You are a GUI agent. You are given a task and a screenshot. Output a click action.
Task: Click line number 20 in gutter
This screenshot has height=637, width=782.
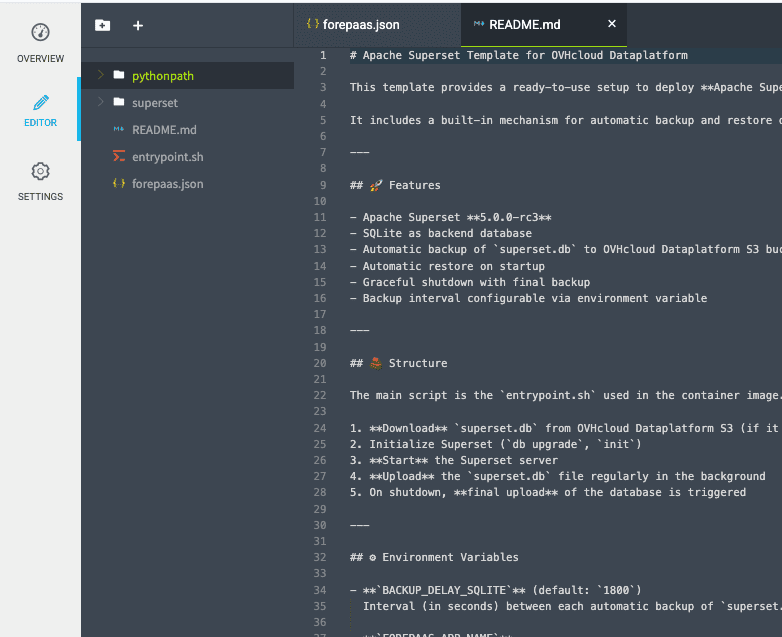(320, 363)
